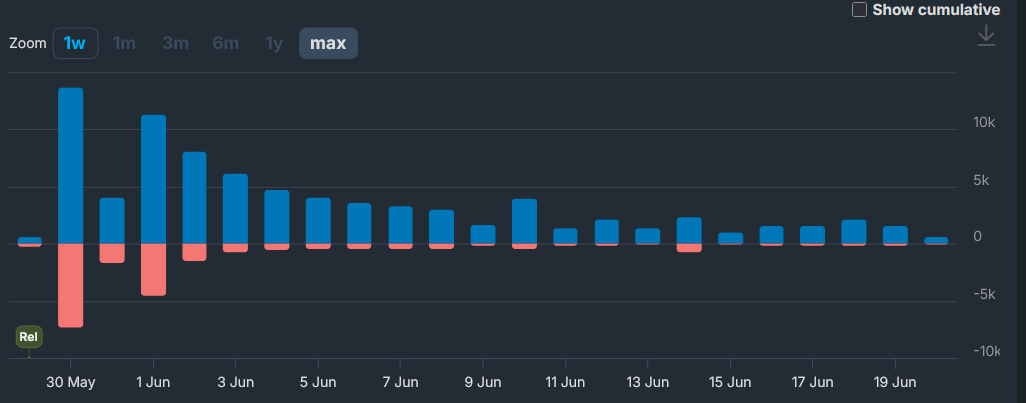The image size is (1026, 403).
Task: Click the '-5k' y-axis label
Action: [x=983, y=294]
